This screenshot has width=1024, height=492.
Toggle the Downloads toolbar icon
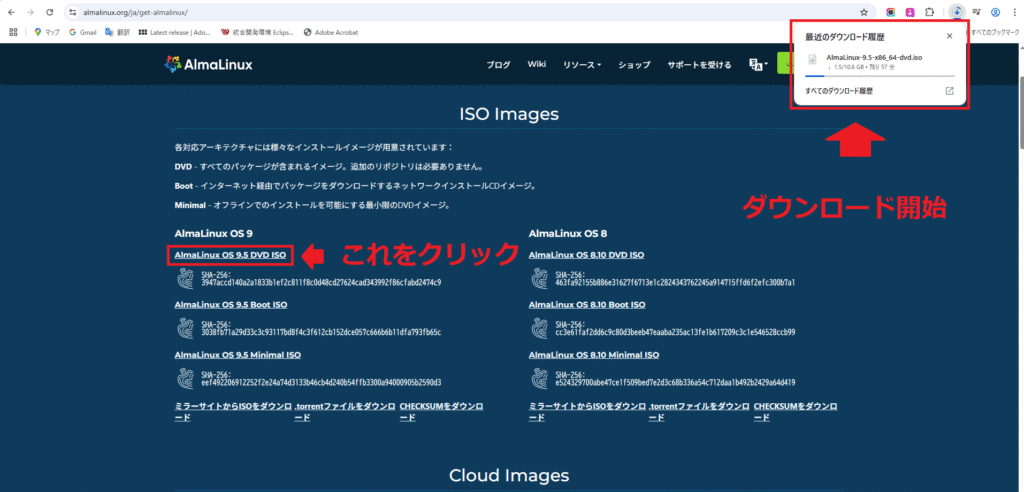(957, 12)
